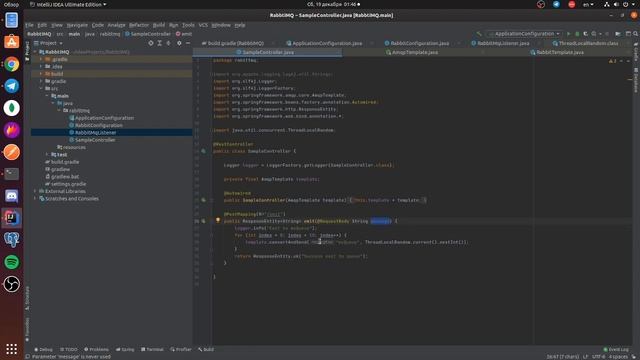The image size is (640, 360).
Task: Click the SampleController breadcrumb in navigation bar
Action: (148, 34)
